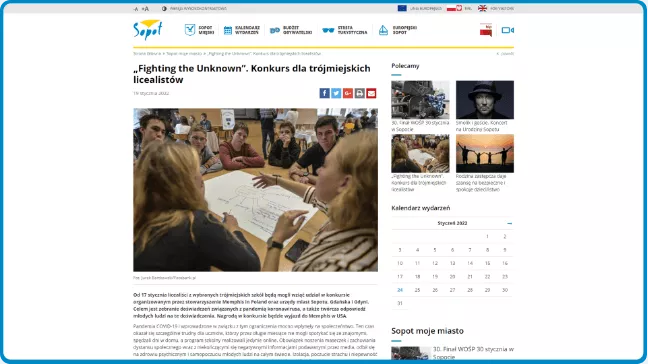Open the main article photo of students
This screenshot has height=364, width=648.
(x=255, y=190)
